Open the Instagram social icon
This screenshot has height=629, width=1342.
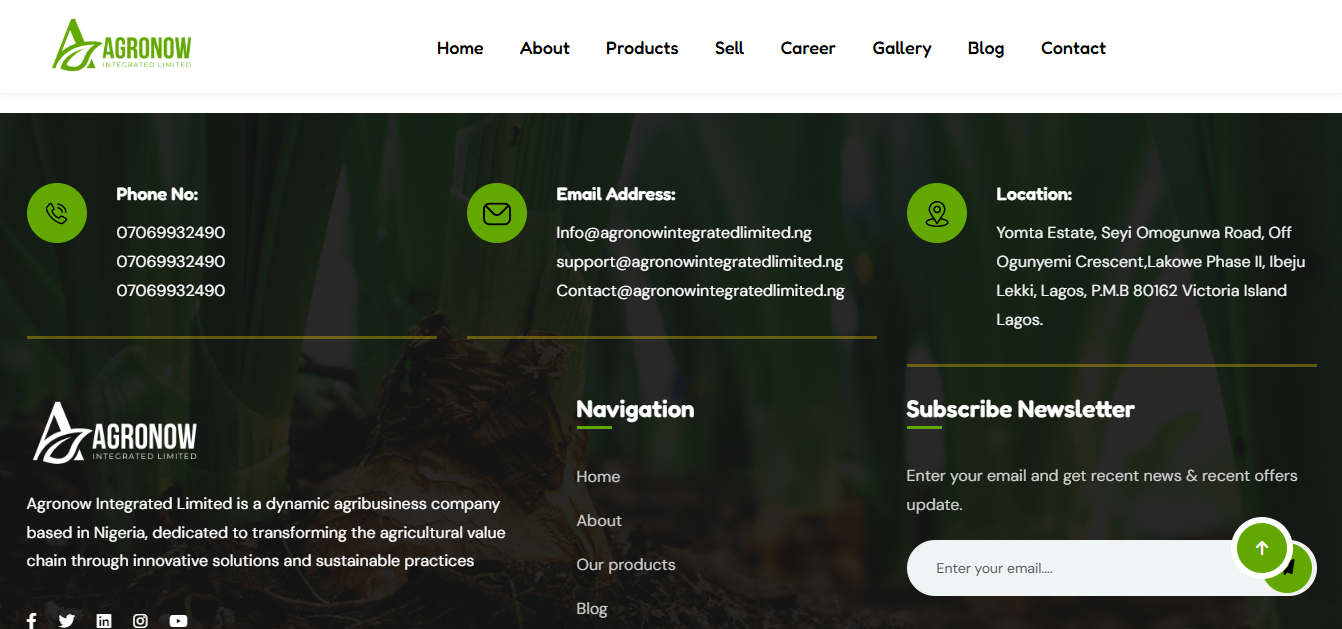click(141, 621)
